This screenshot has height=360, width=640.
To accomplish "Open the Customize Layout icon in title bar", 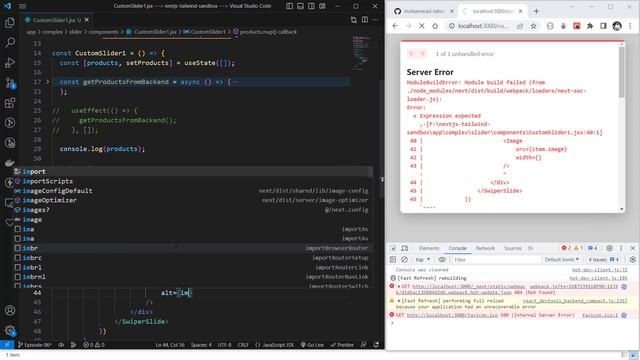I will point(322,6).
